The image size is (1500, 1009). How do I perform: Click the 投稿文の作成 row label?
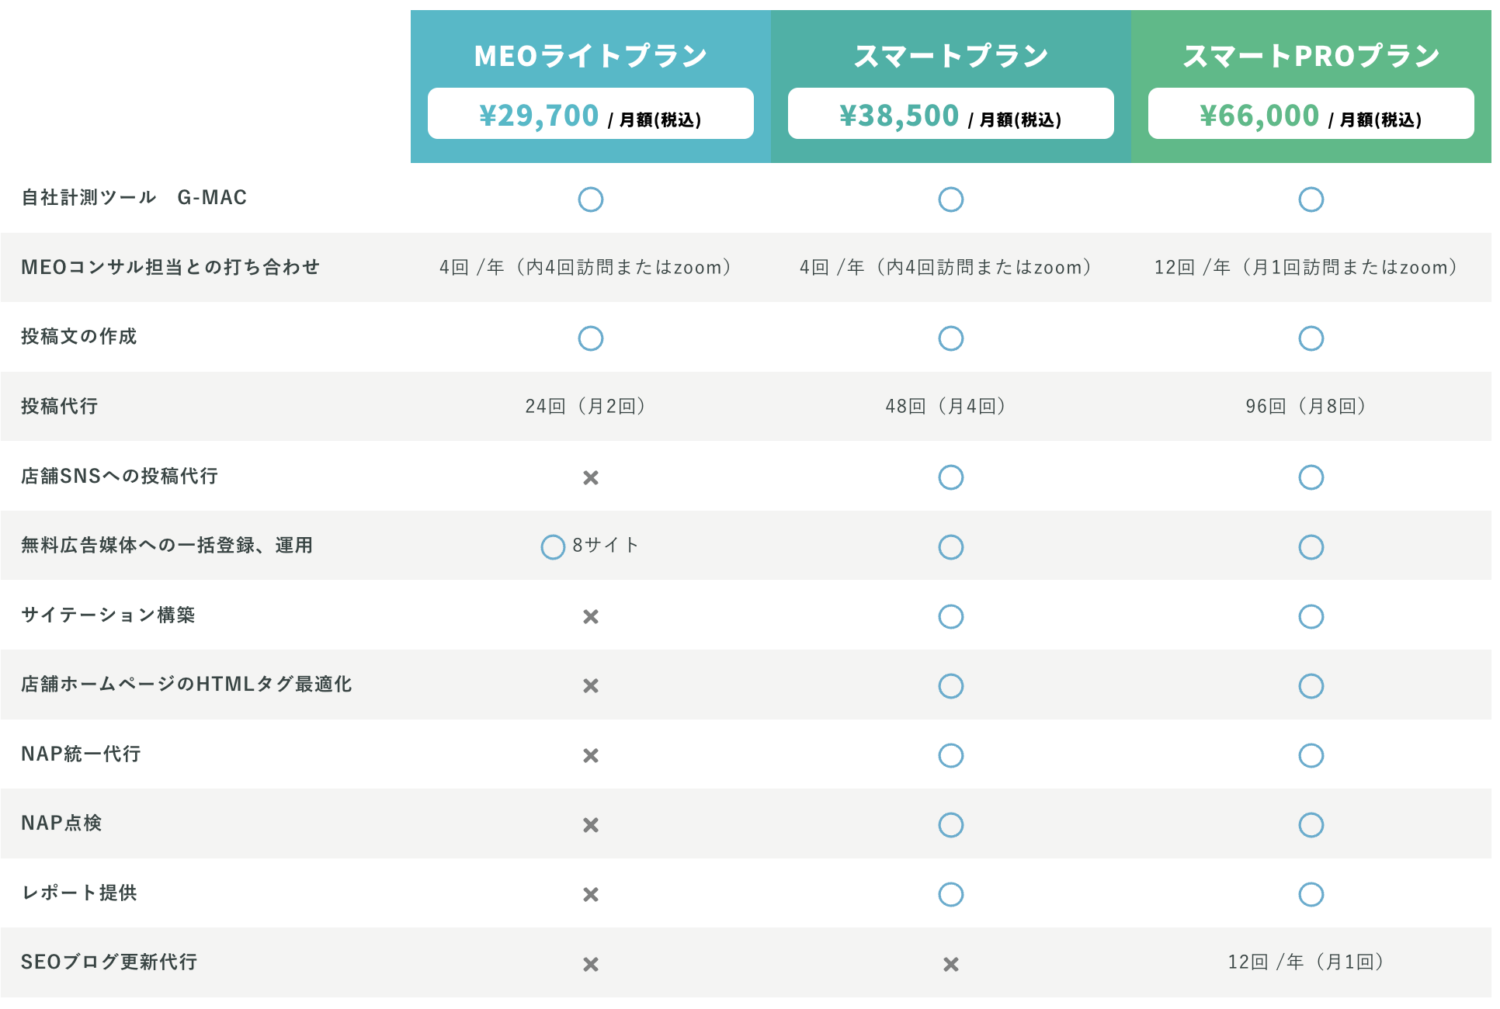pyautogui.click(x=79, y=336)
